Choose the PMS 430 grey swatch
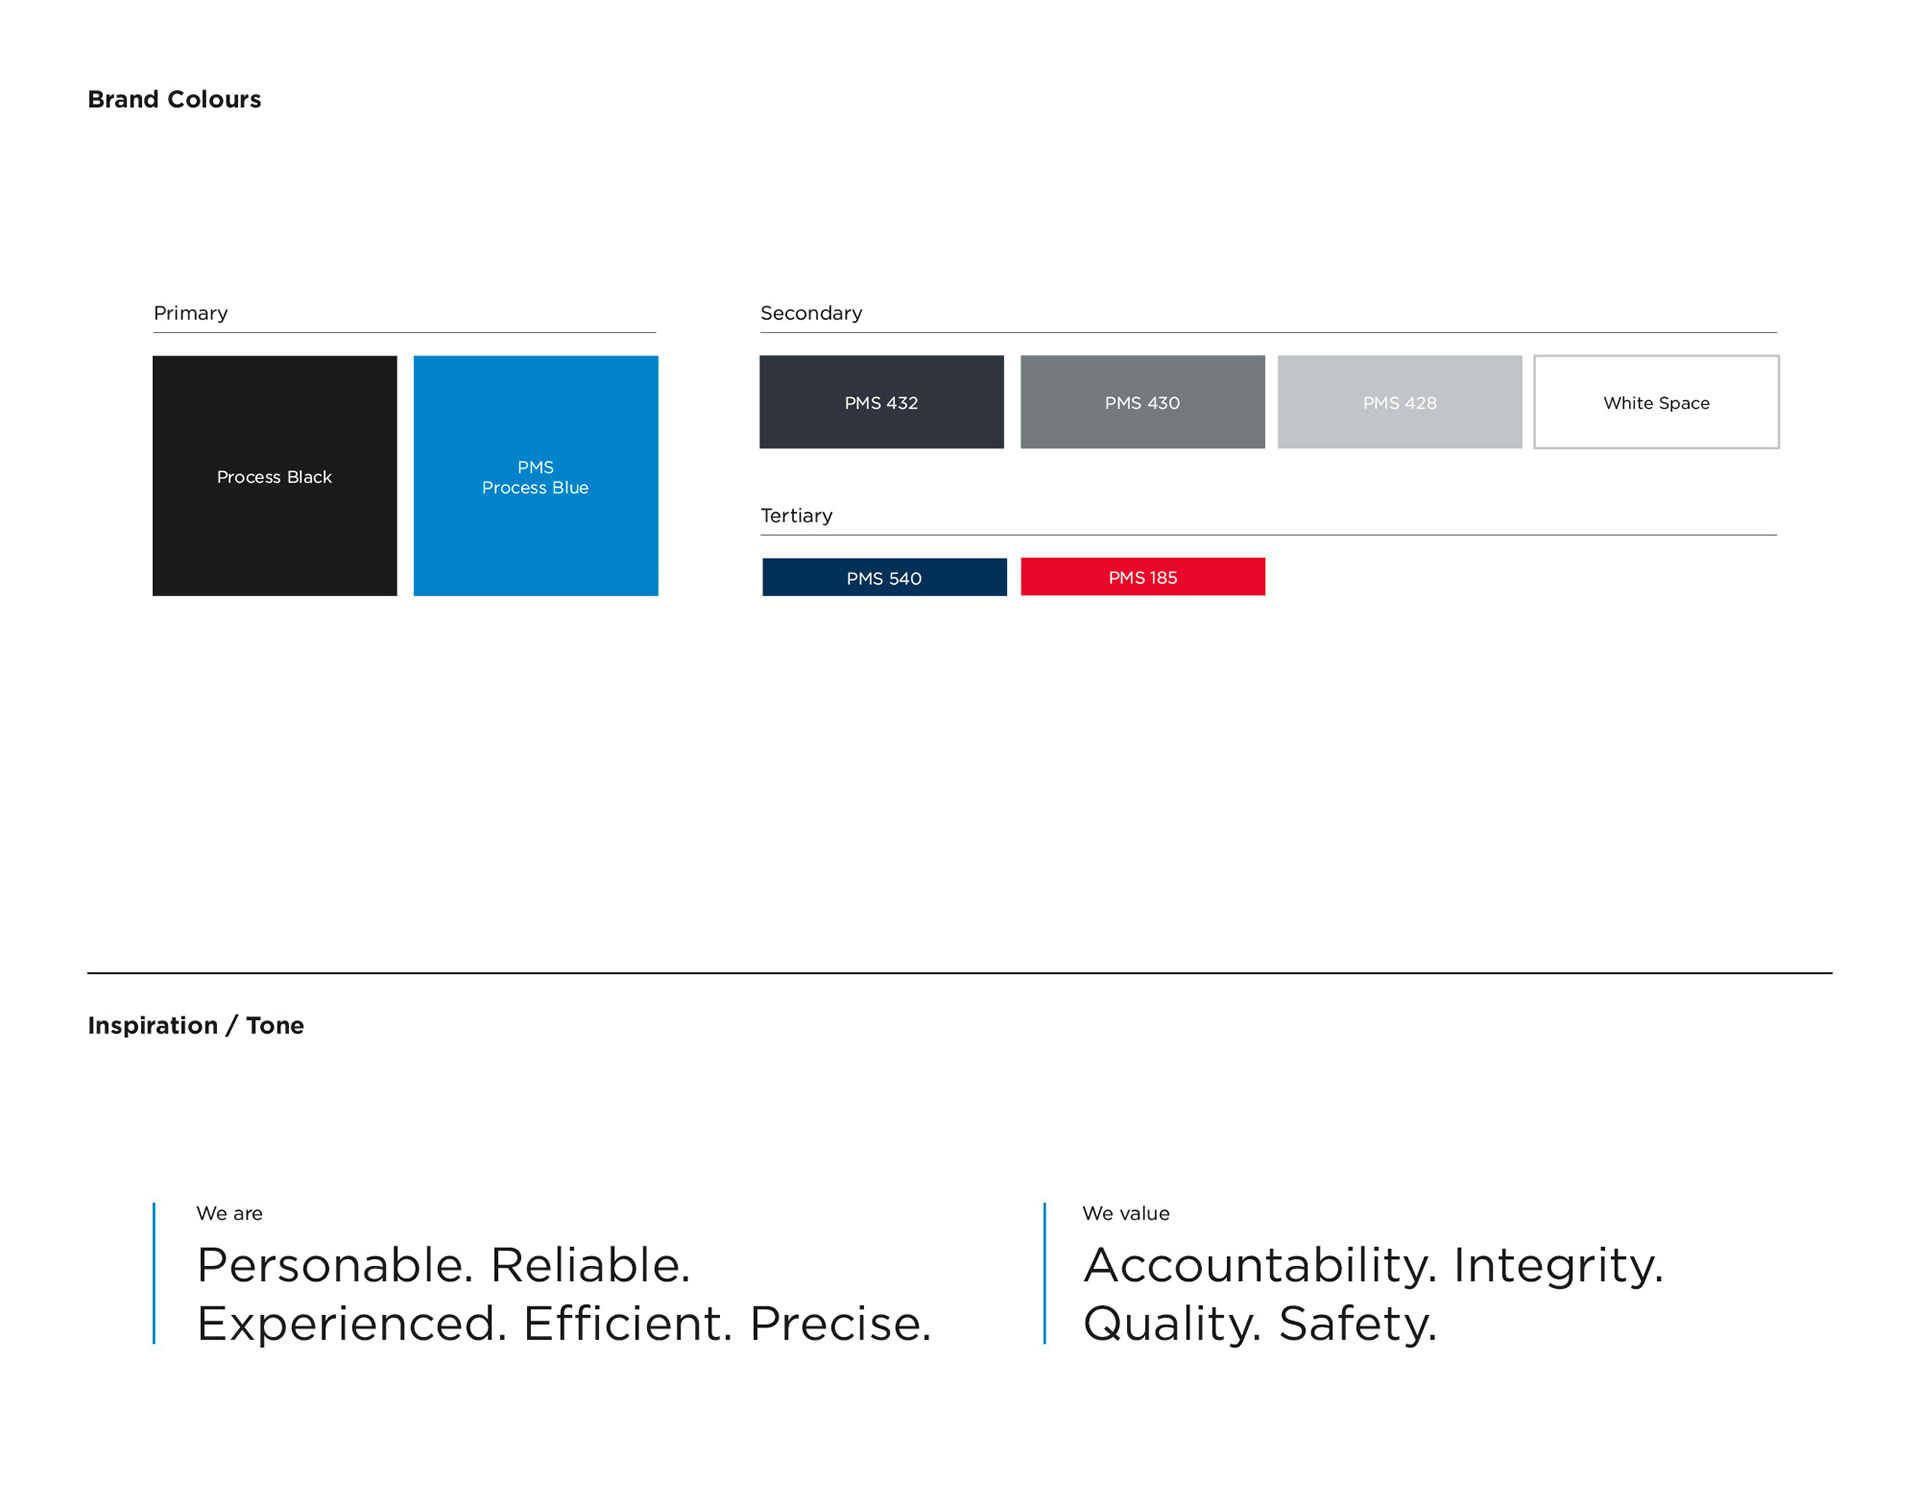 (1142, 402)
